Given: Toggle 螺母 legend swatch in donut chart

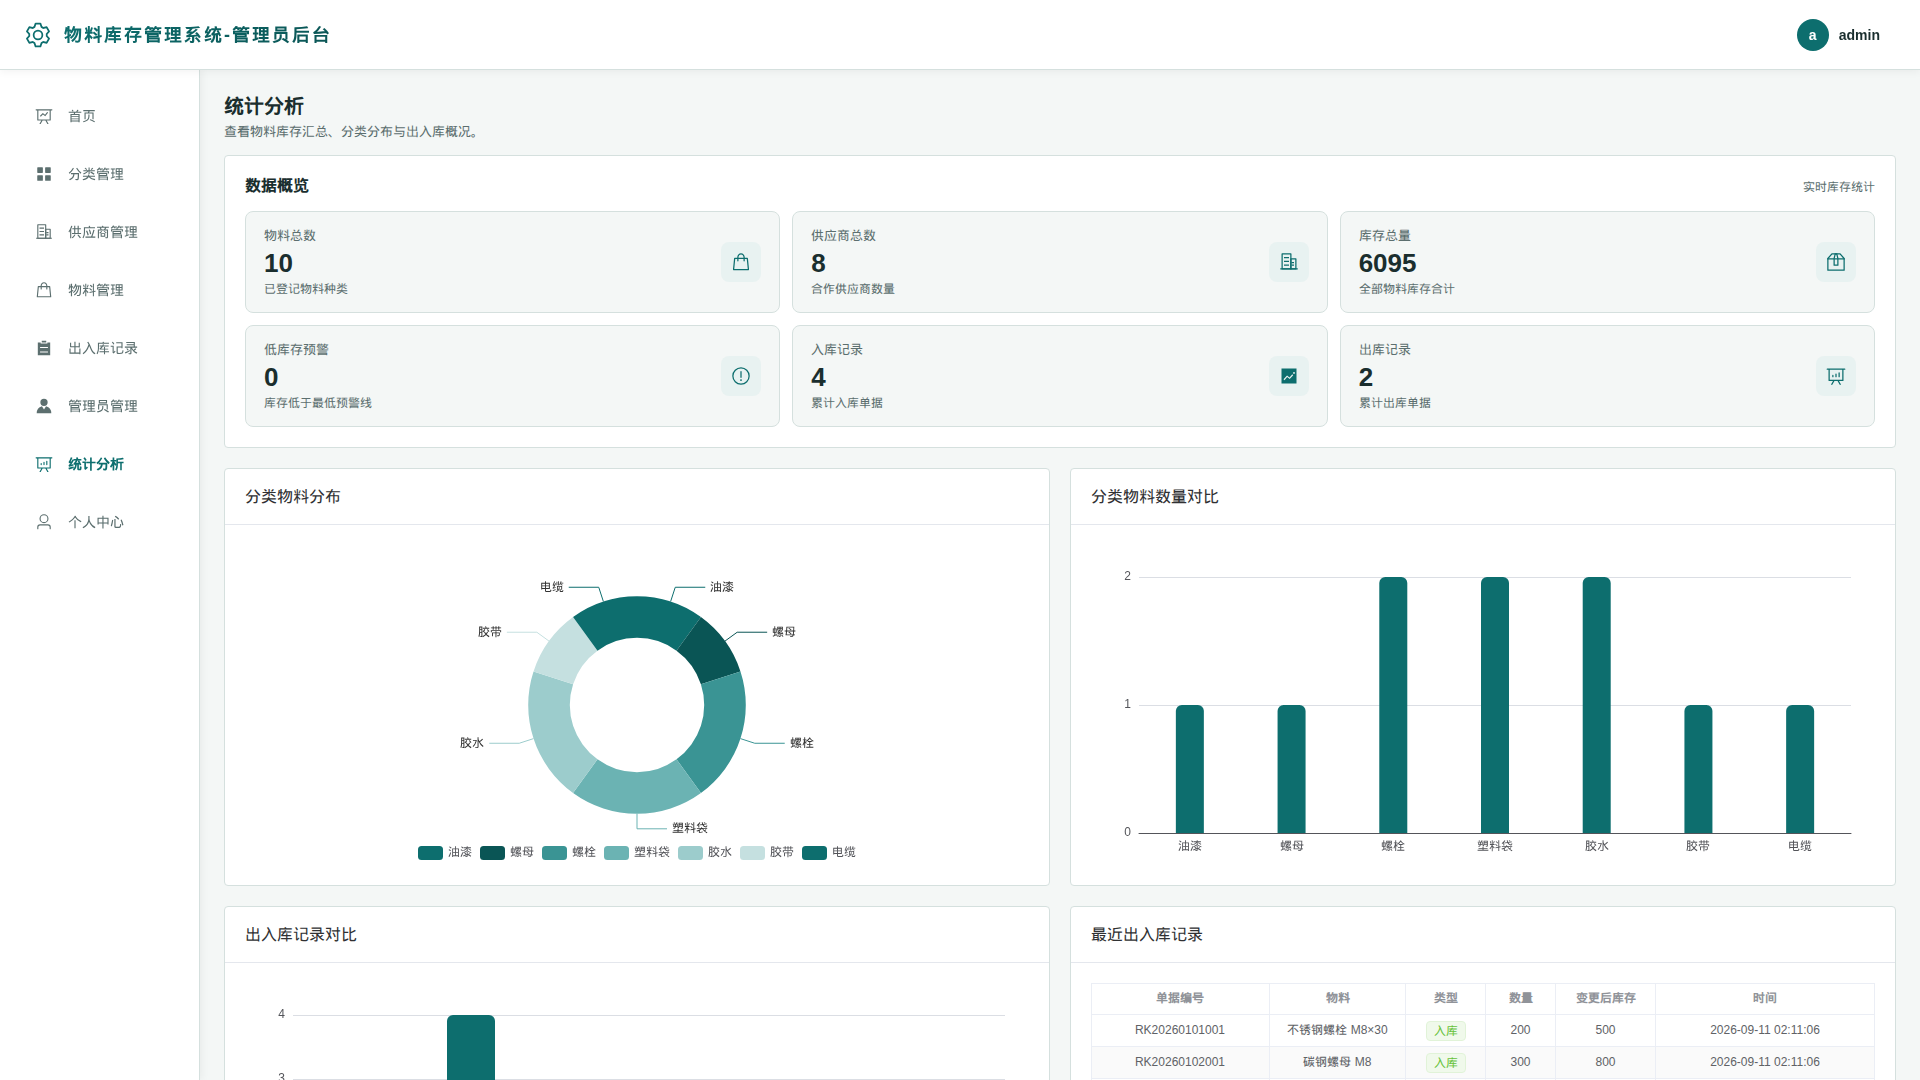Looking at the screenshot, I should pyautogui.click(x=492, y=853).
